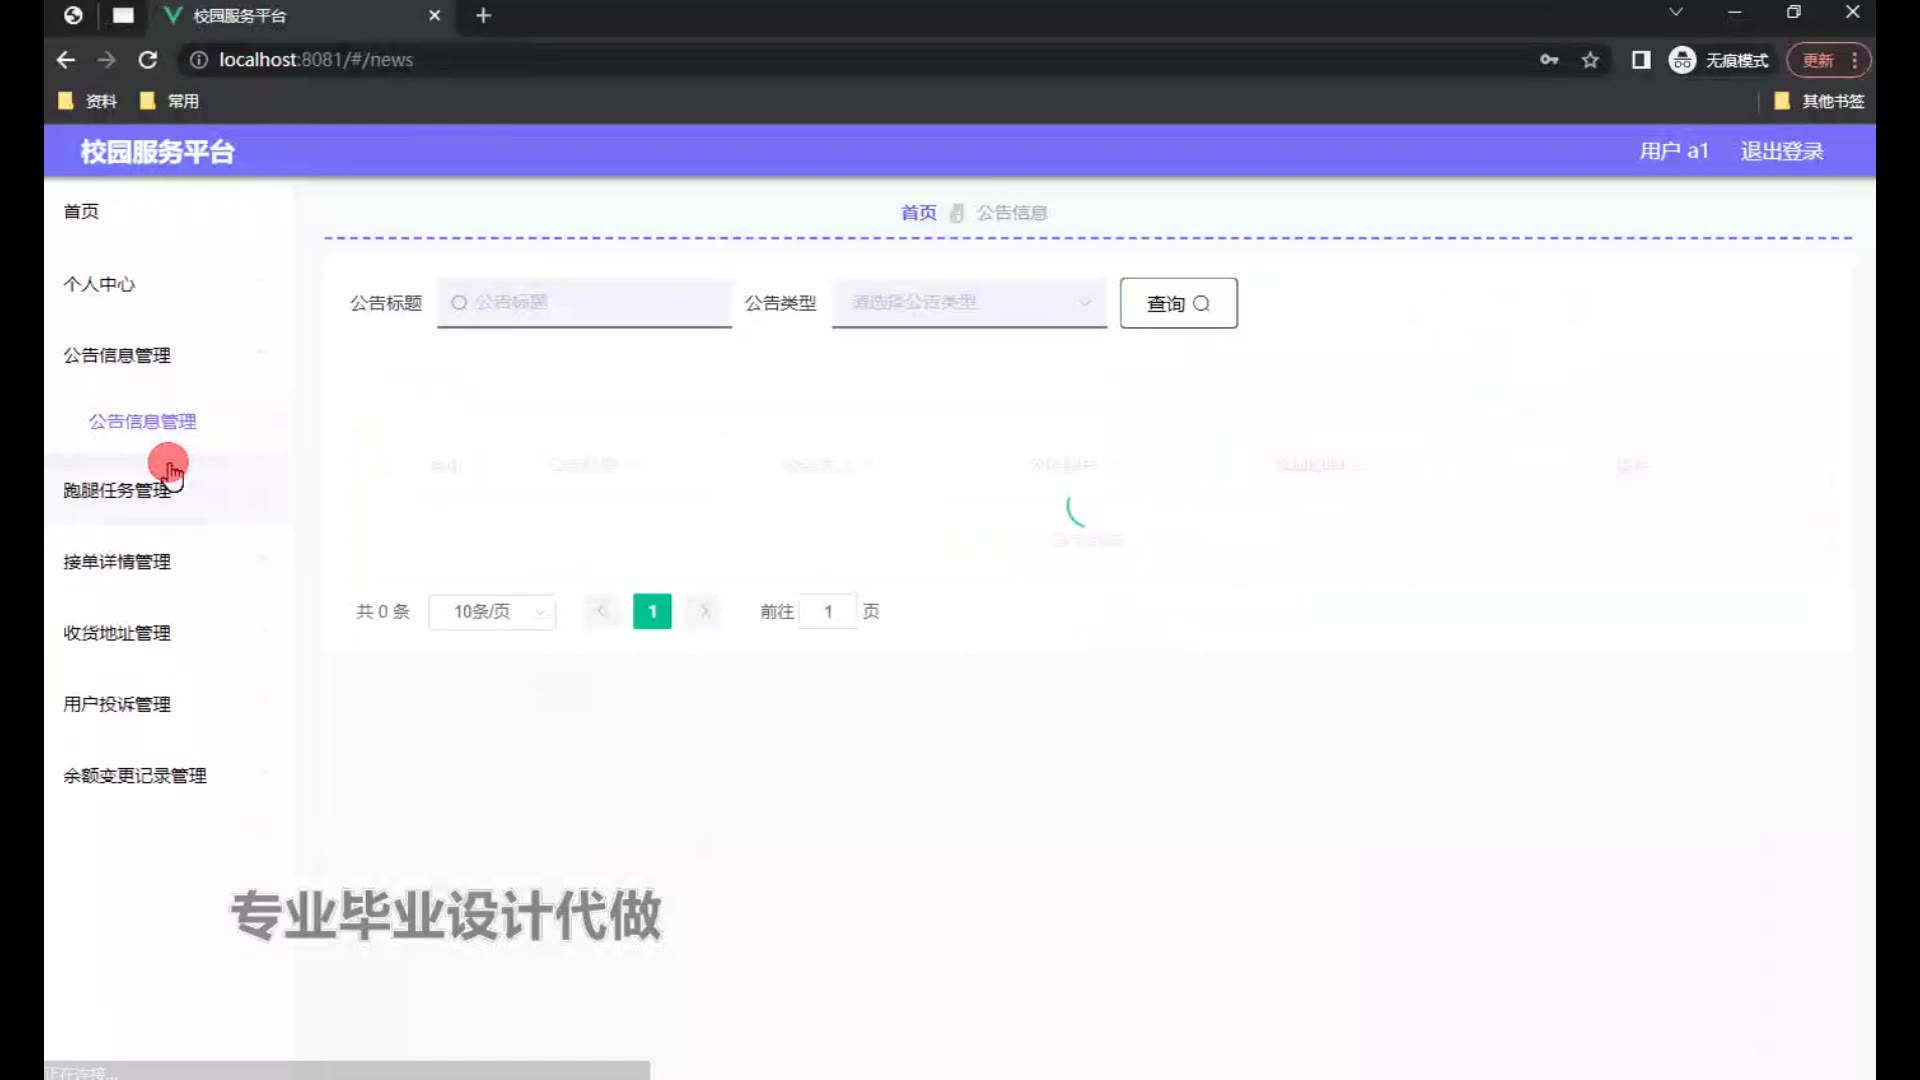Viewport: 1920px width, 1080px height.
Task: Open saved passwords key icon
Action: pos(1549,60)
